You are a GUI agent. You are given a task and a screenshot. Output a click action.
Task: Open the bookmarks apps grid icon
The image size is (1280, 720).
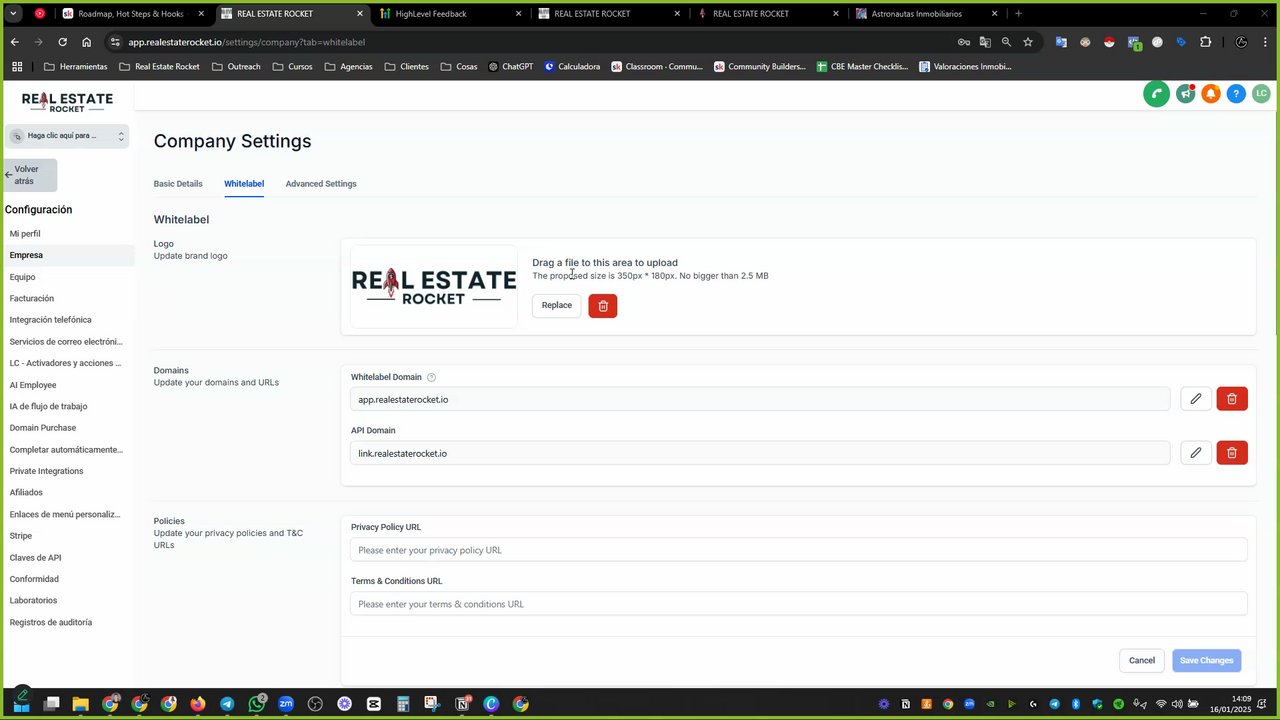click(x=17, y=66)
